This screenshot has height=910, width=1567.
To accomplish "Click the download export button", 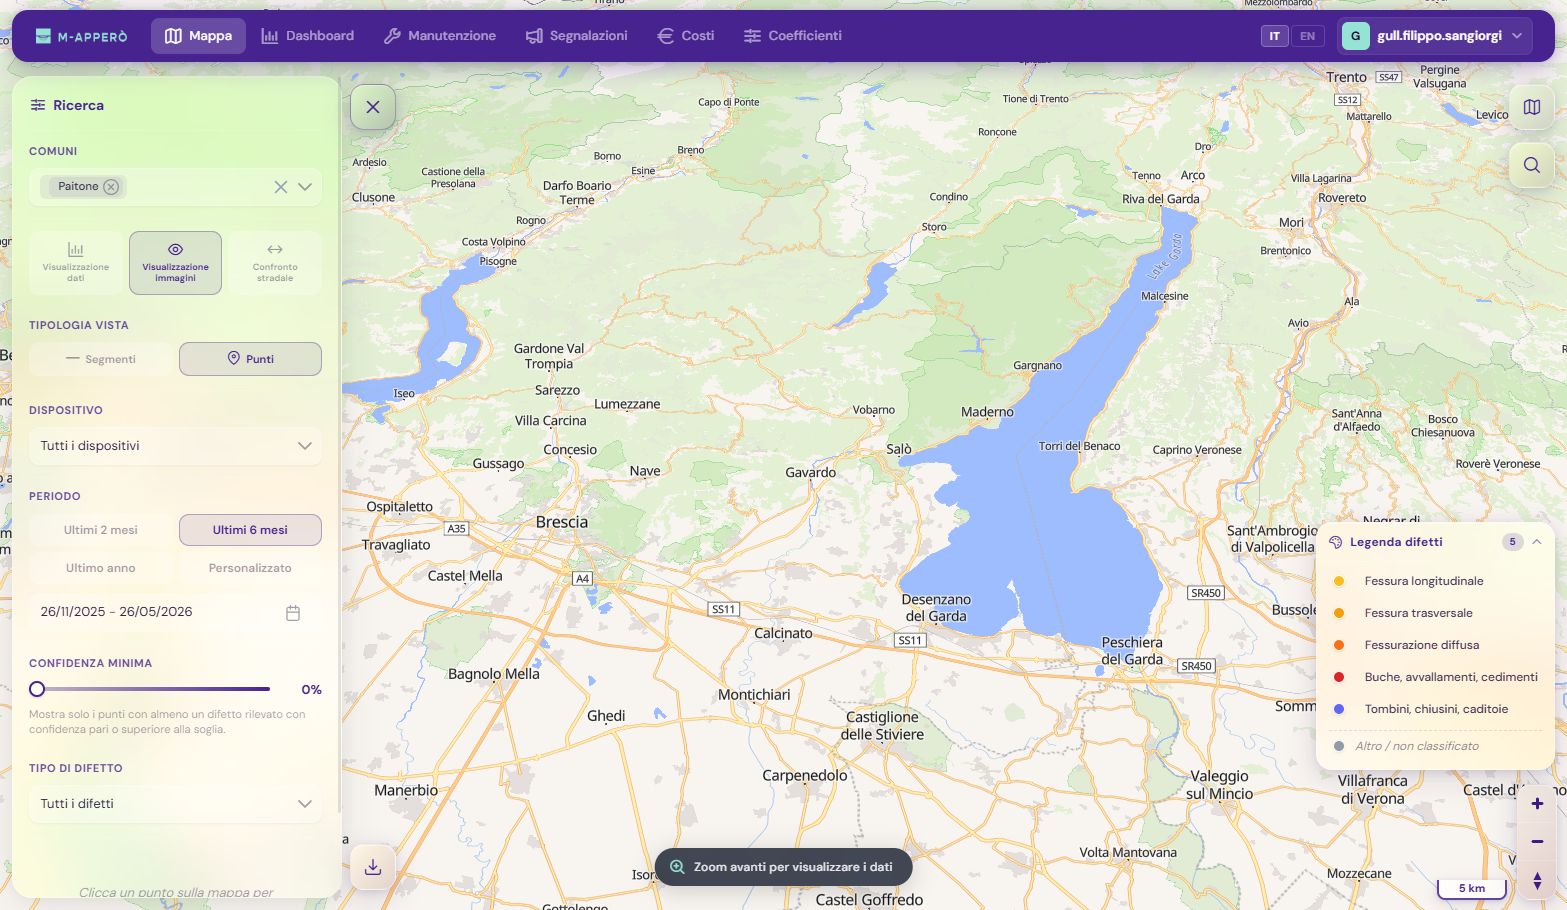I will pos(373,867).
